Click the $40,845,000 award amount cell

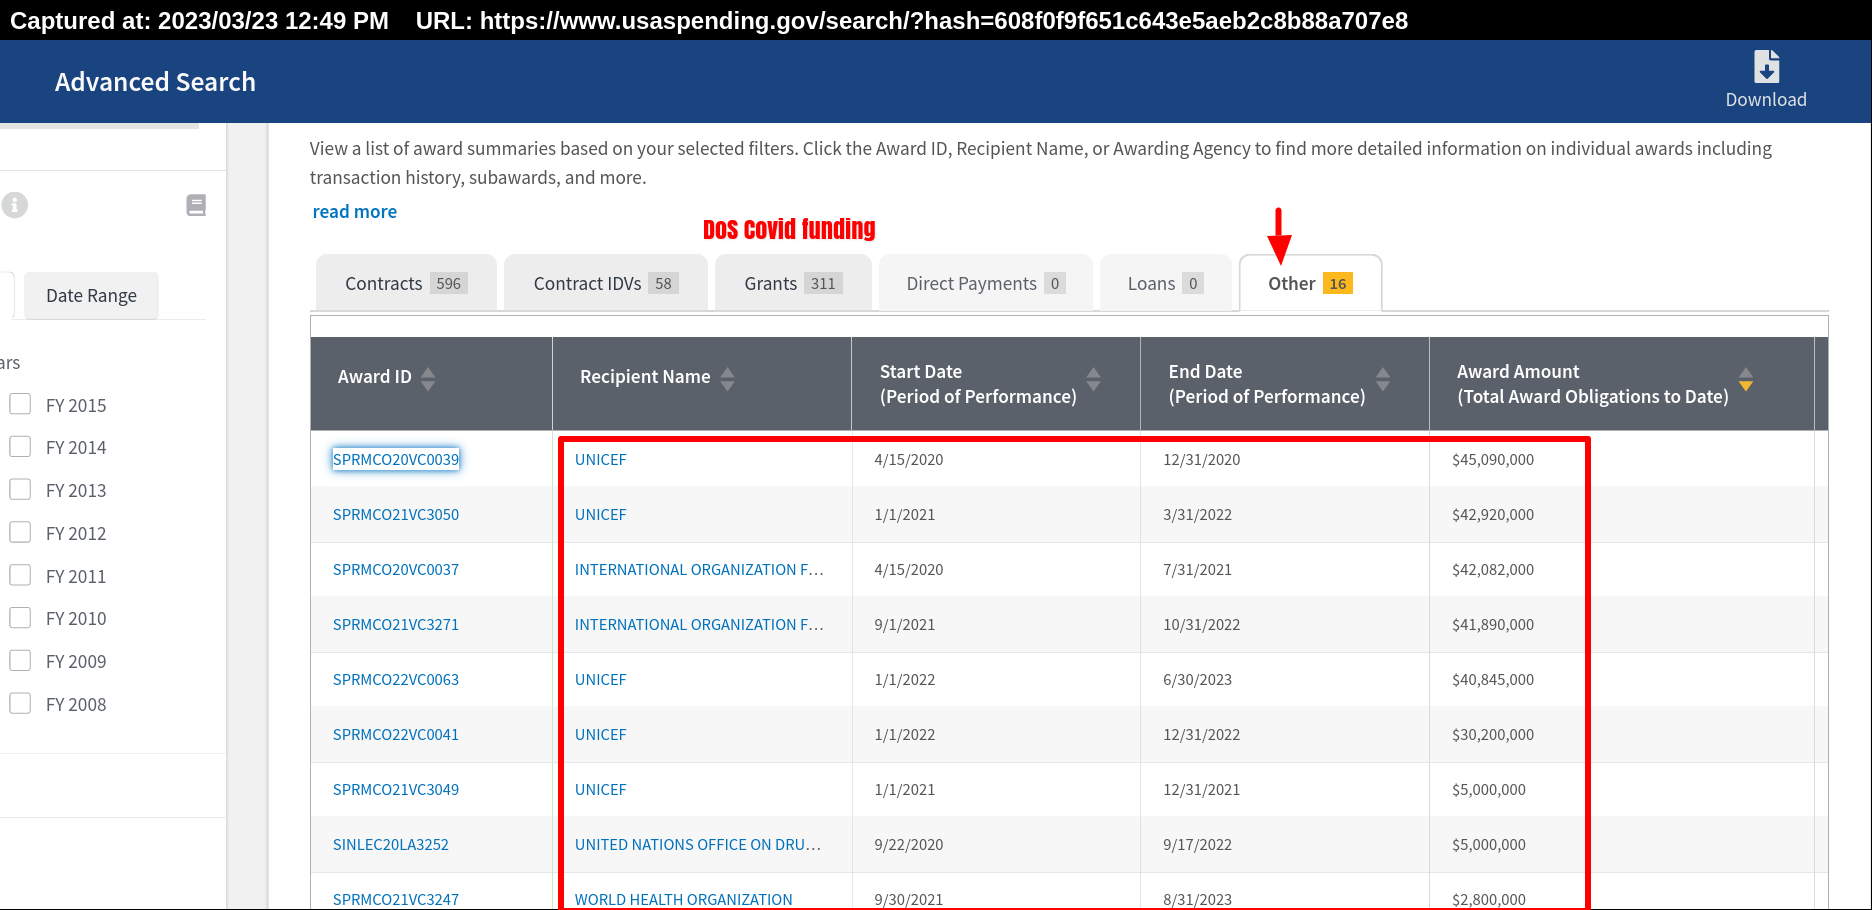1493,679
